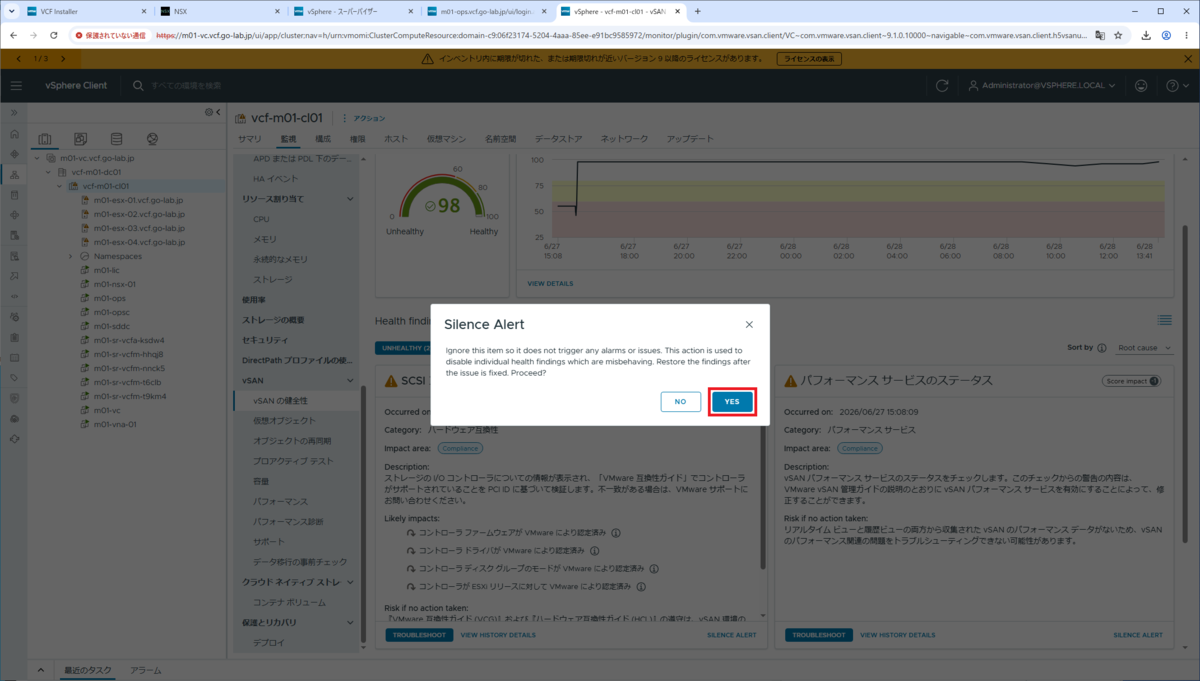1200x681 pixels.
Task: Collapse リソース割り当て section
Action: click(350, 199)
